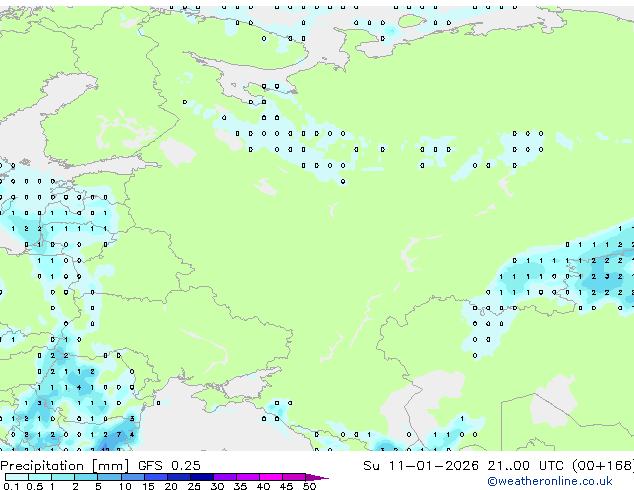
Task: Click the '21:00 UTC' time text
Action: coord(525,466)
